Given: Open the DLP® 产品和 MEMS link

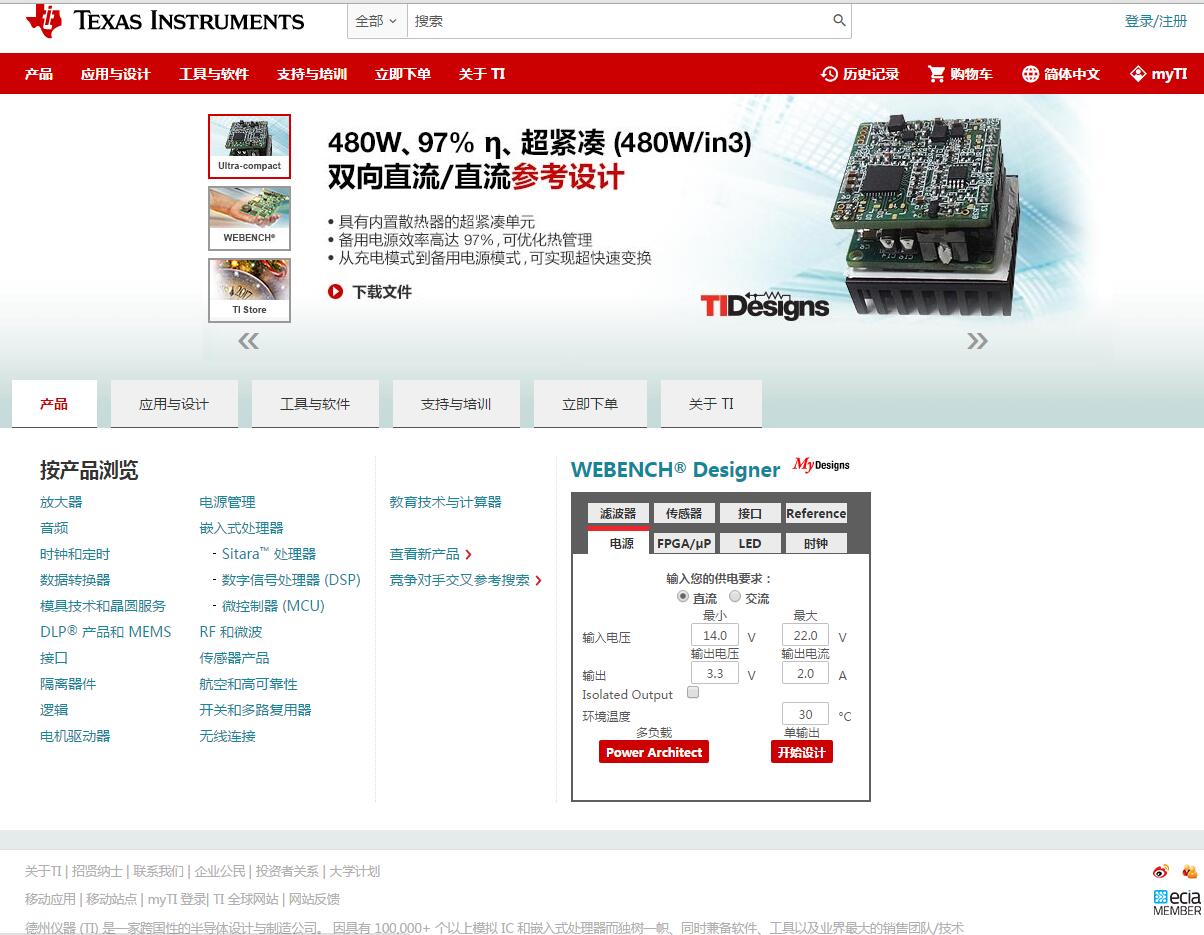Looking at the screenshot, I should click(x=106, y=632).
